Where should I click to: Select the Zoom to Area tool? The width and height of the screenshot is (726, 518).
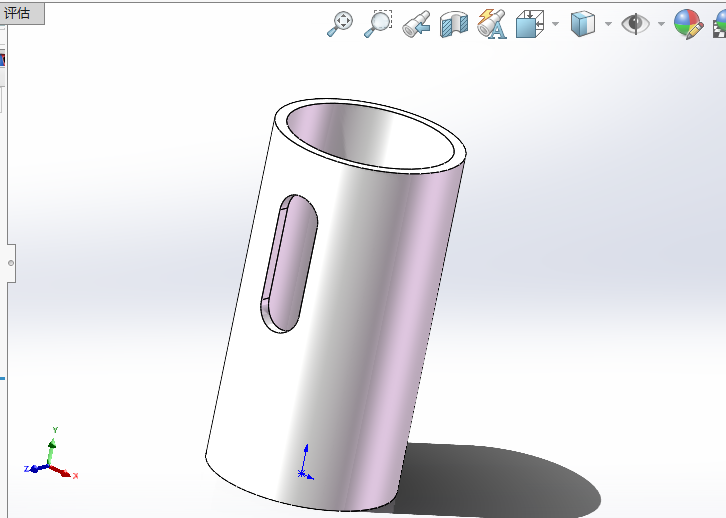coord(378,24)
